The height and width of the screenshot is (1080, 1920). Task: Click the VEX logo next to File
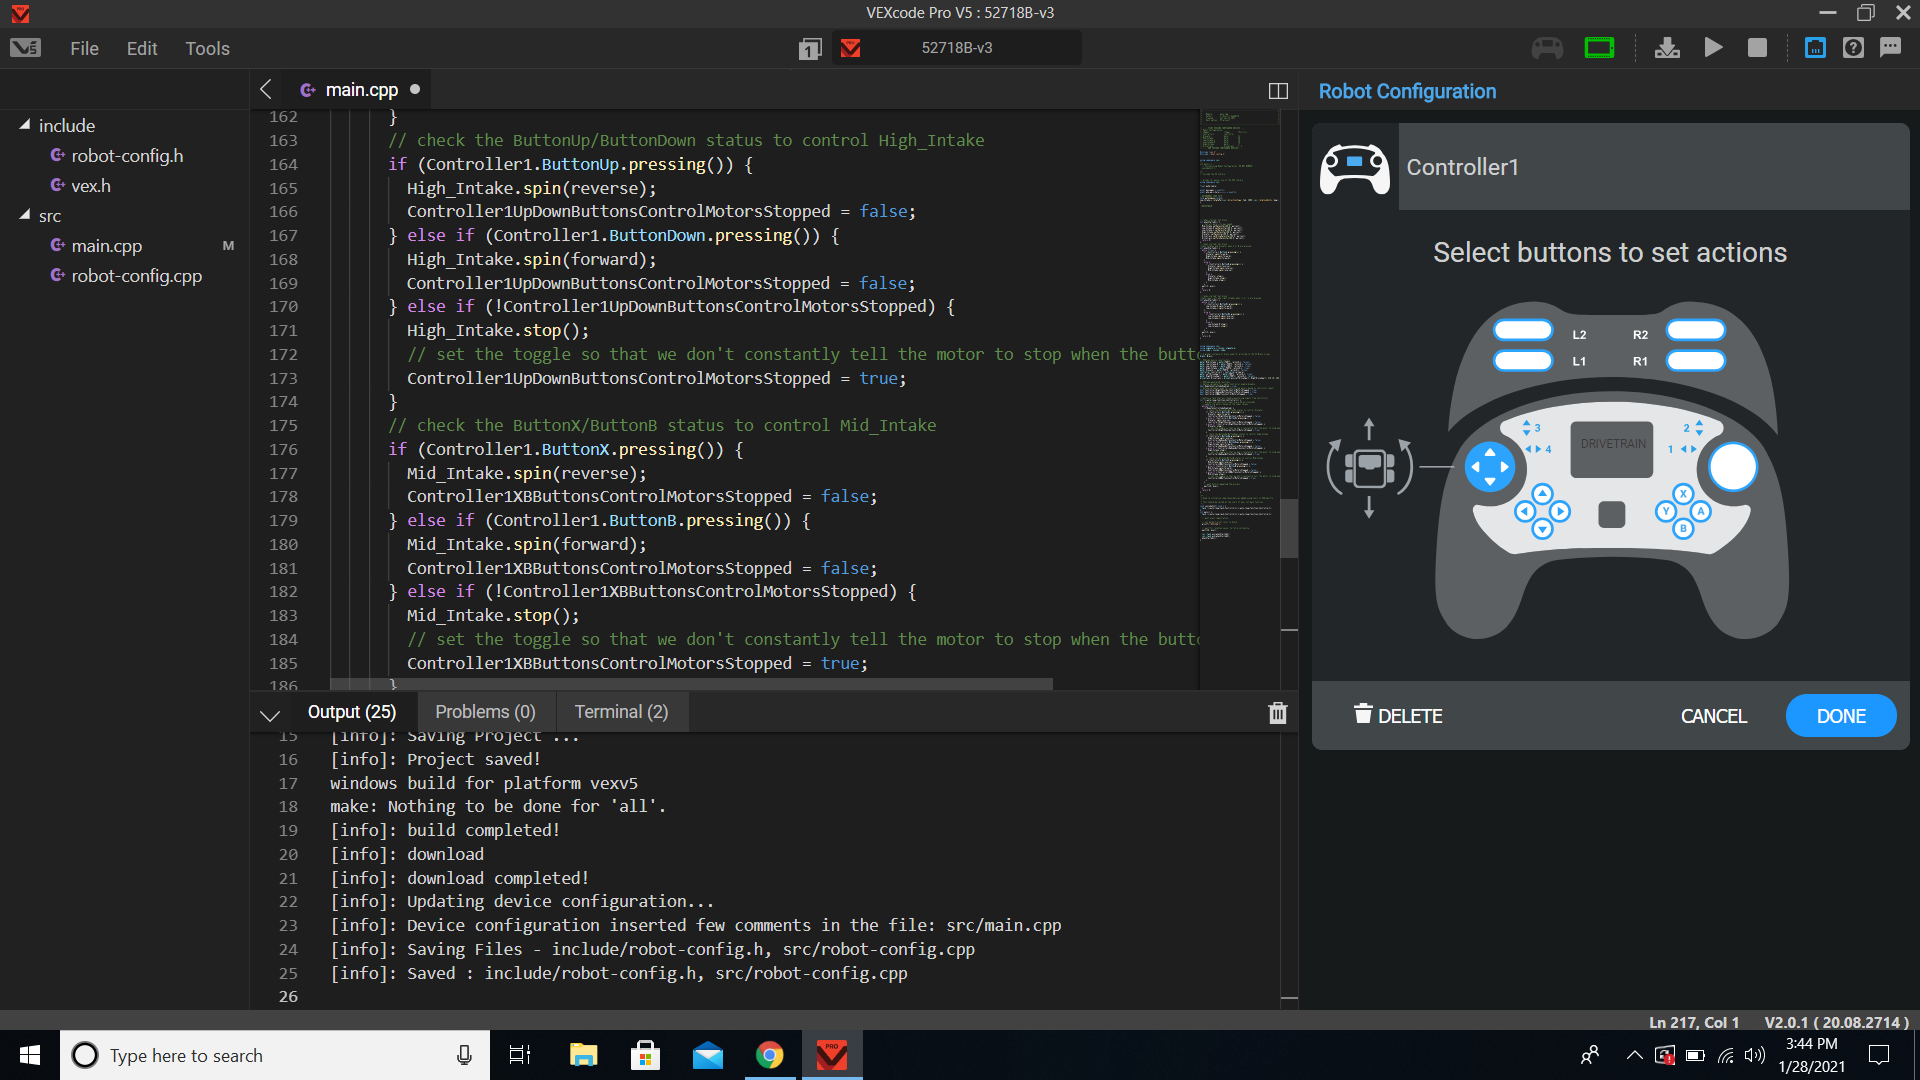[25, 48]
